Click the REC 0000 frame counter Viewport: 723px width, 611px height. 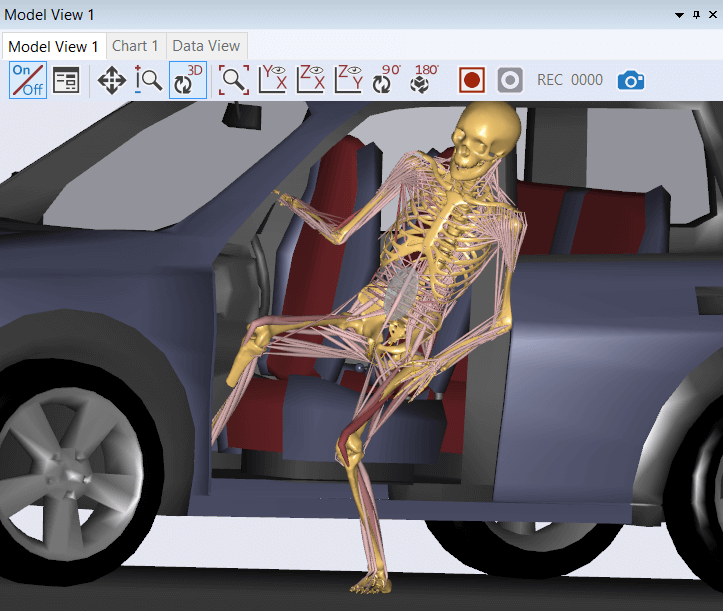coord(570,80)
